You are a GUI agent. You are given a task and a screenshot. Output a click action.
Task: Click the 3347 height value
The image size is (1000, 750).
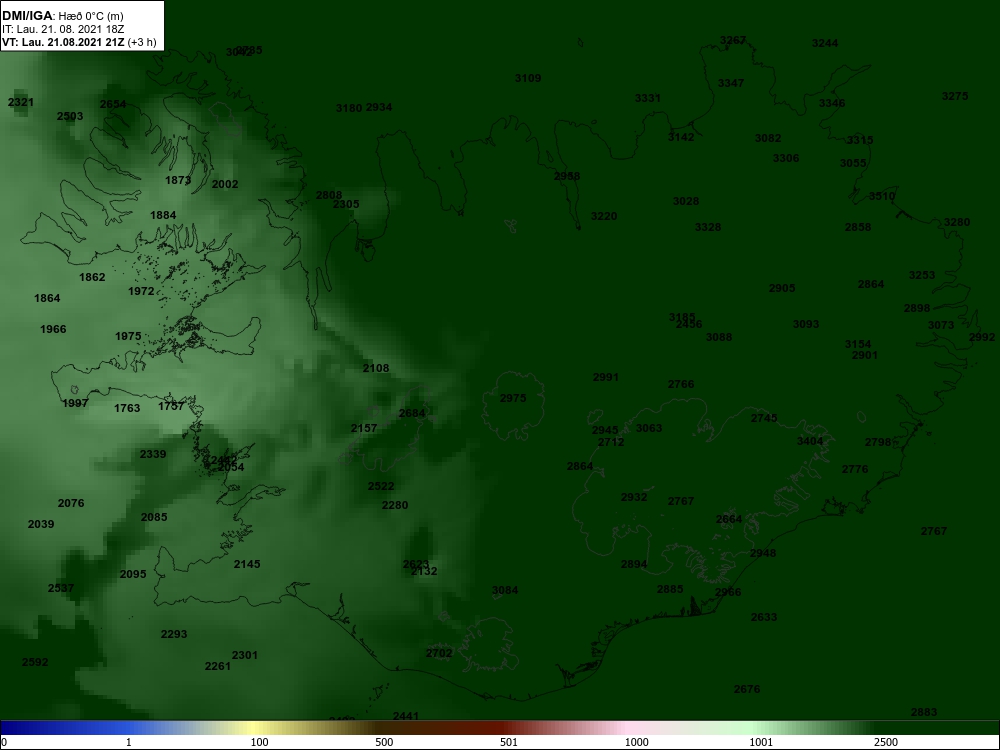tap(731, 84)
